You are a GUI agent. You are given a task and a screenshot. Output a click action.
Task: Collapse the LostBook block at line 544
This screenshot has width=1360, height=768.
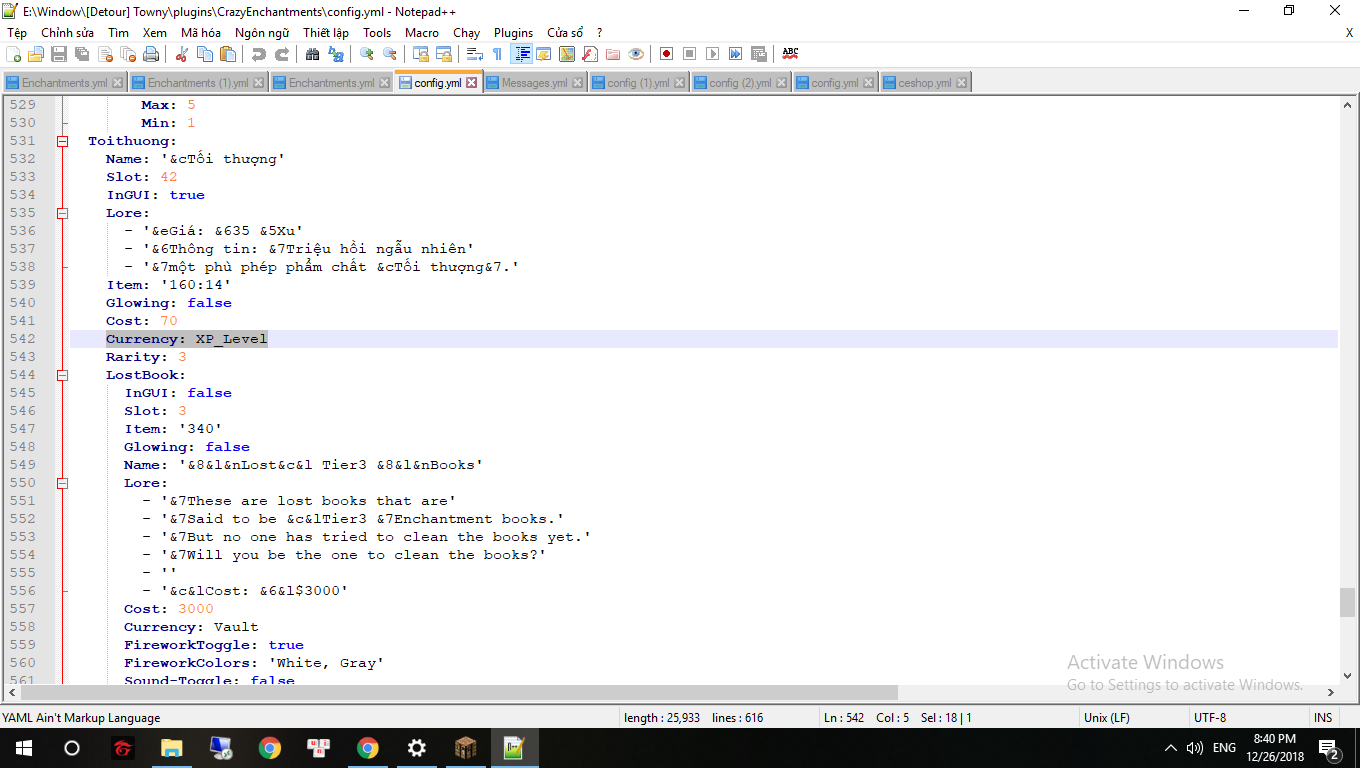[62, 375]
